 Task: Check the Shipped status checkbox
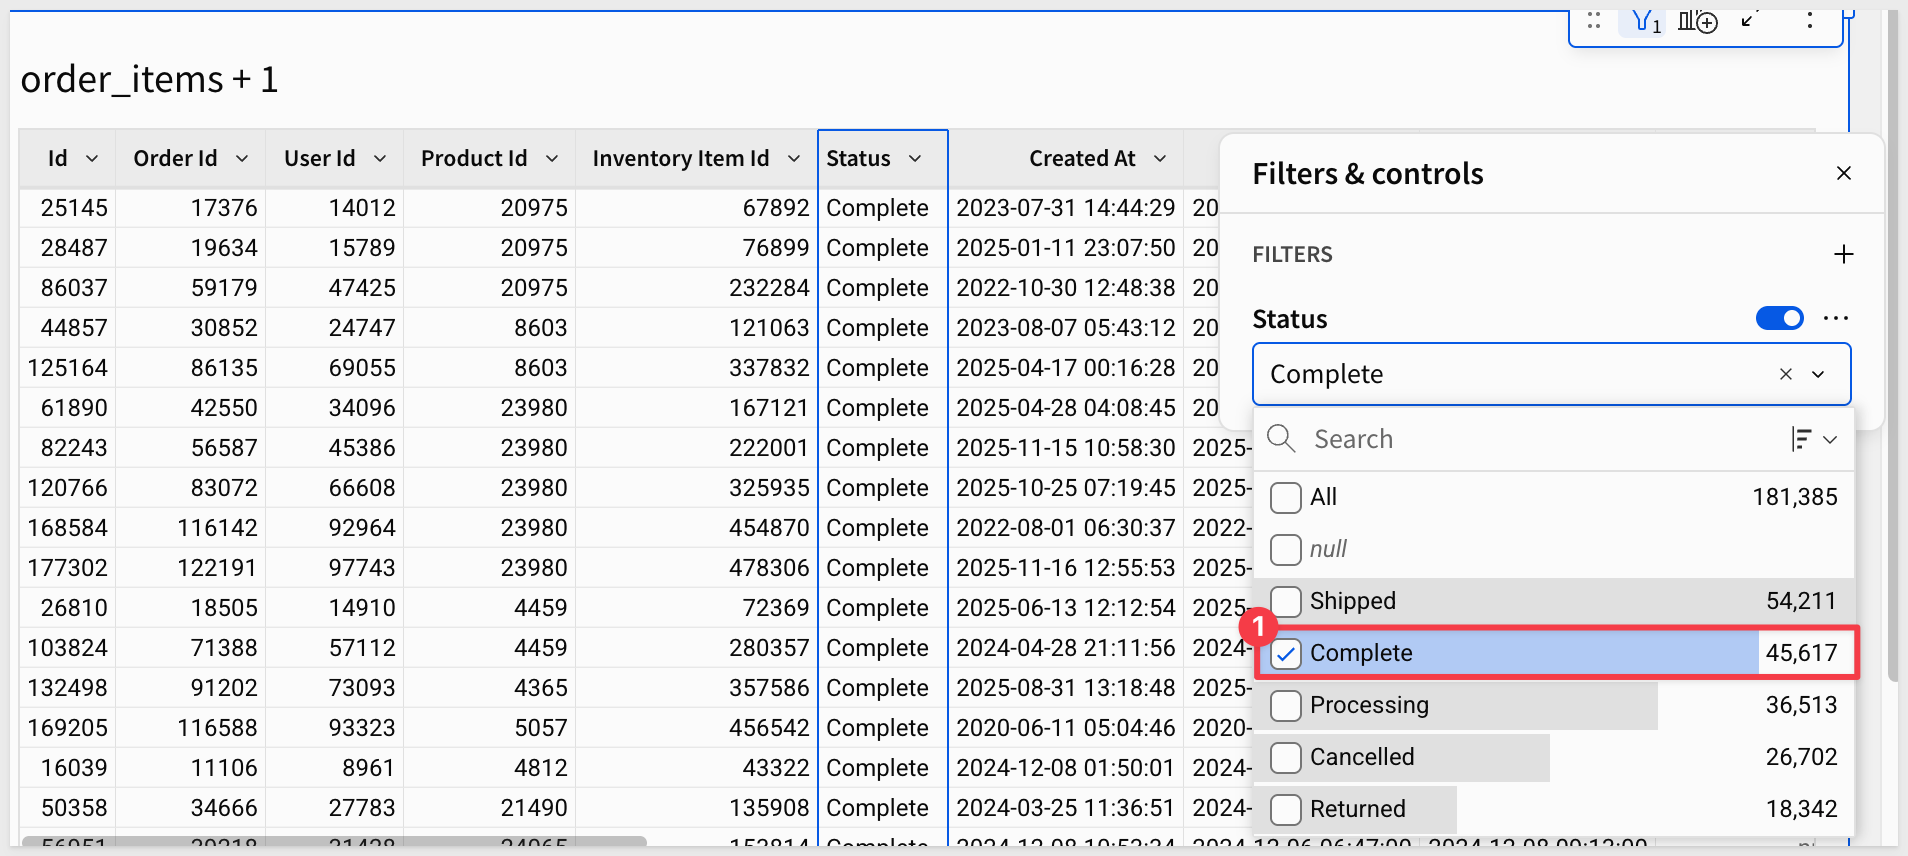(1286, 601)
